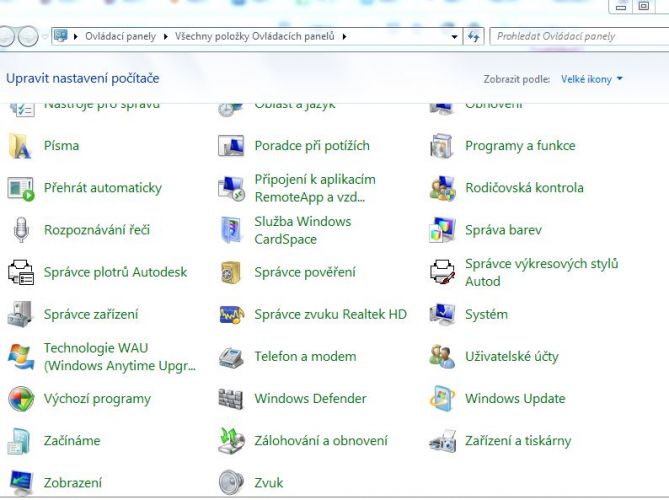Open the address bar history dropdown arrow

[454, 37]
